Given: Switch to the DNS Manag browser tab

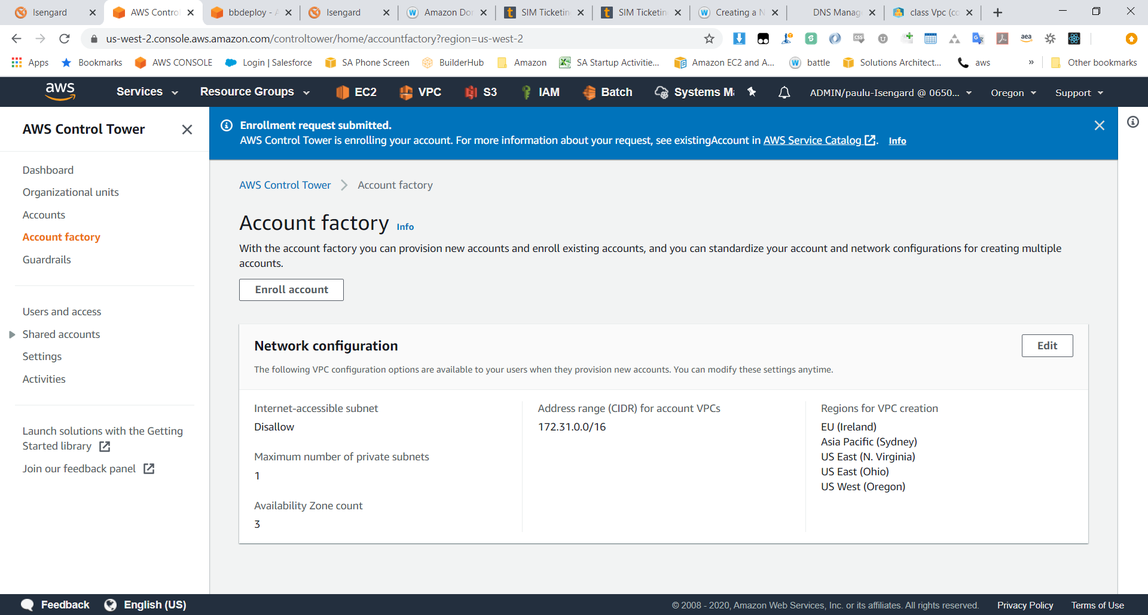Looking at the screenshot, I should (835, 12).
